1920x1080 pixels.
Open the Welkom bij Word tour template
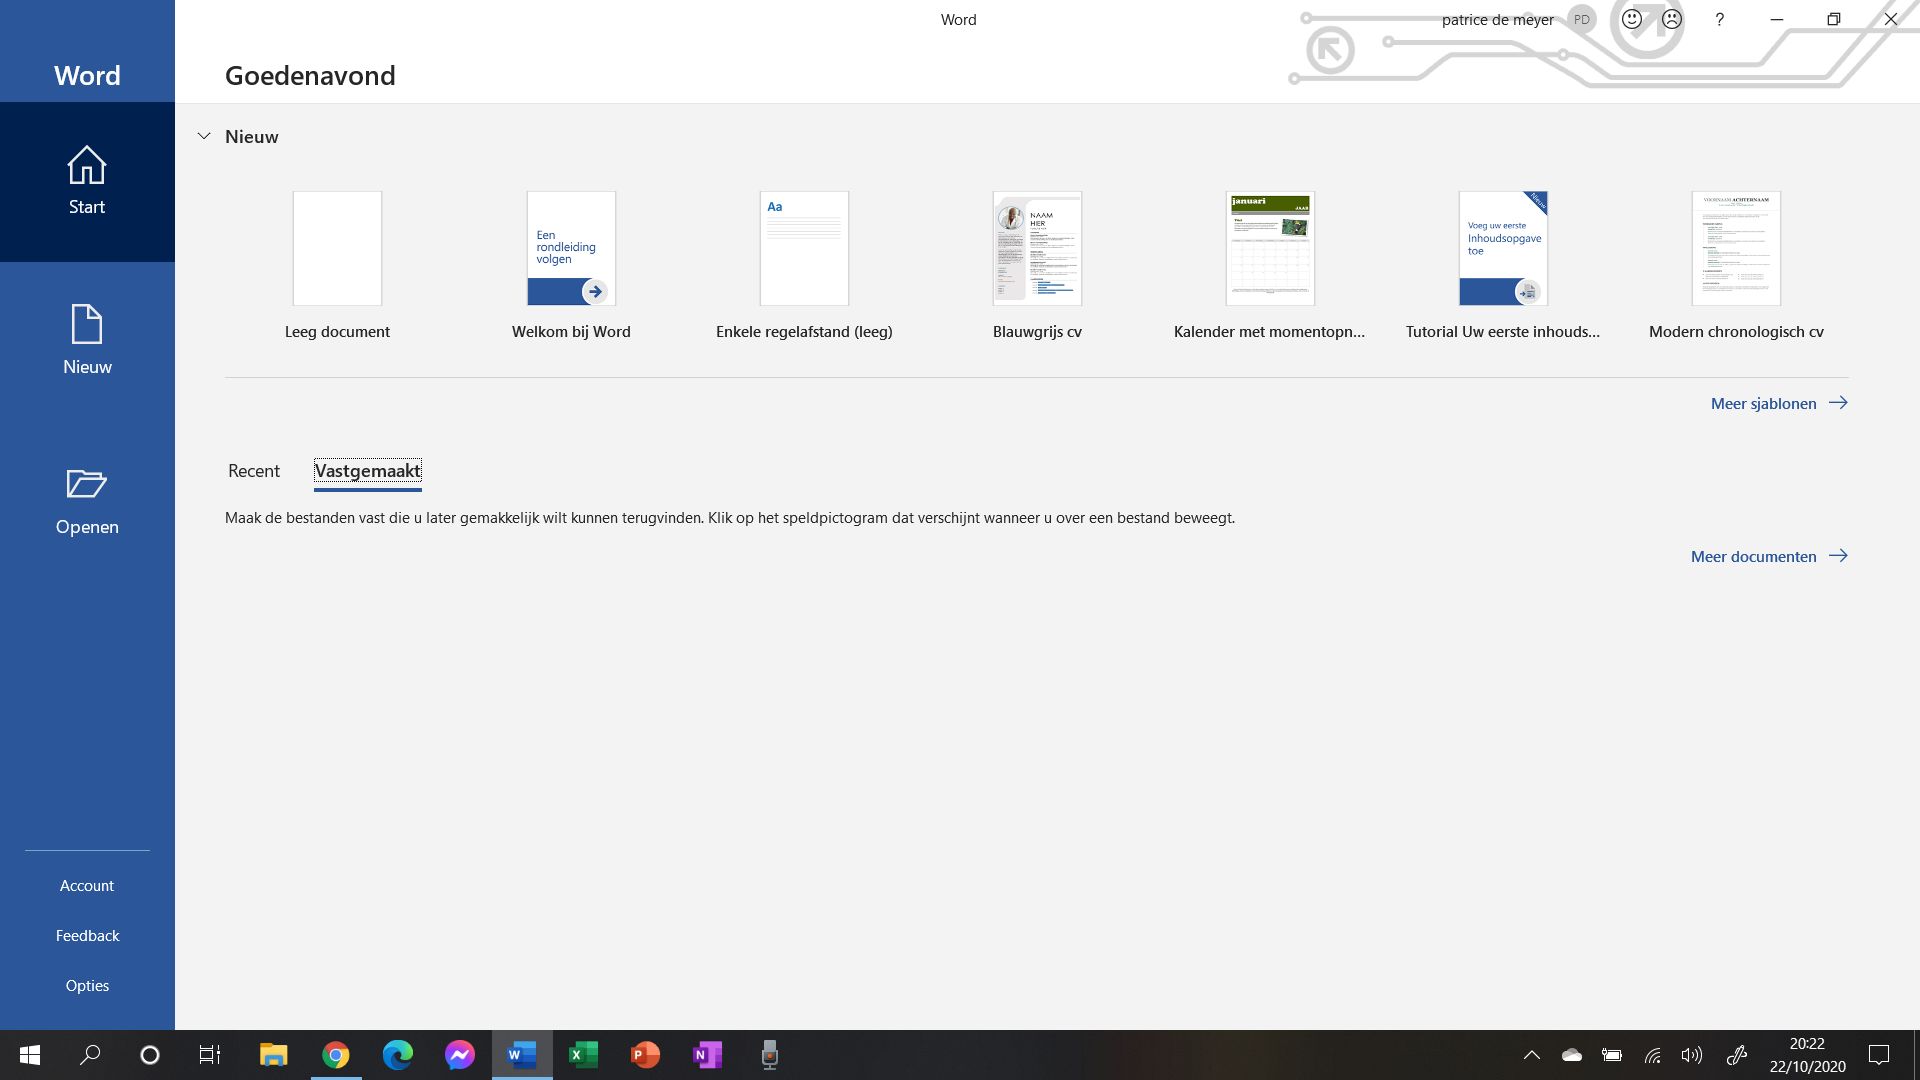tap(571, 266)
